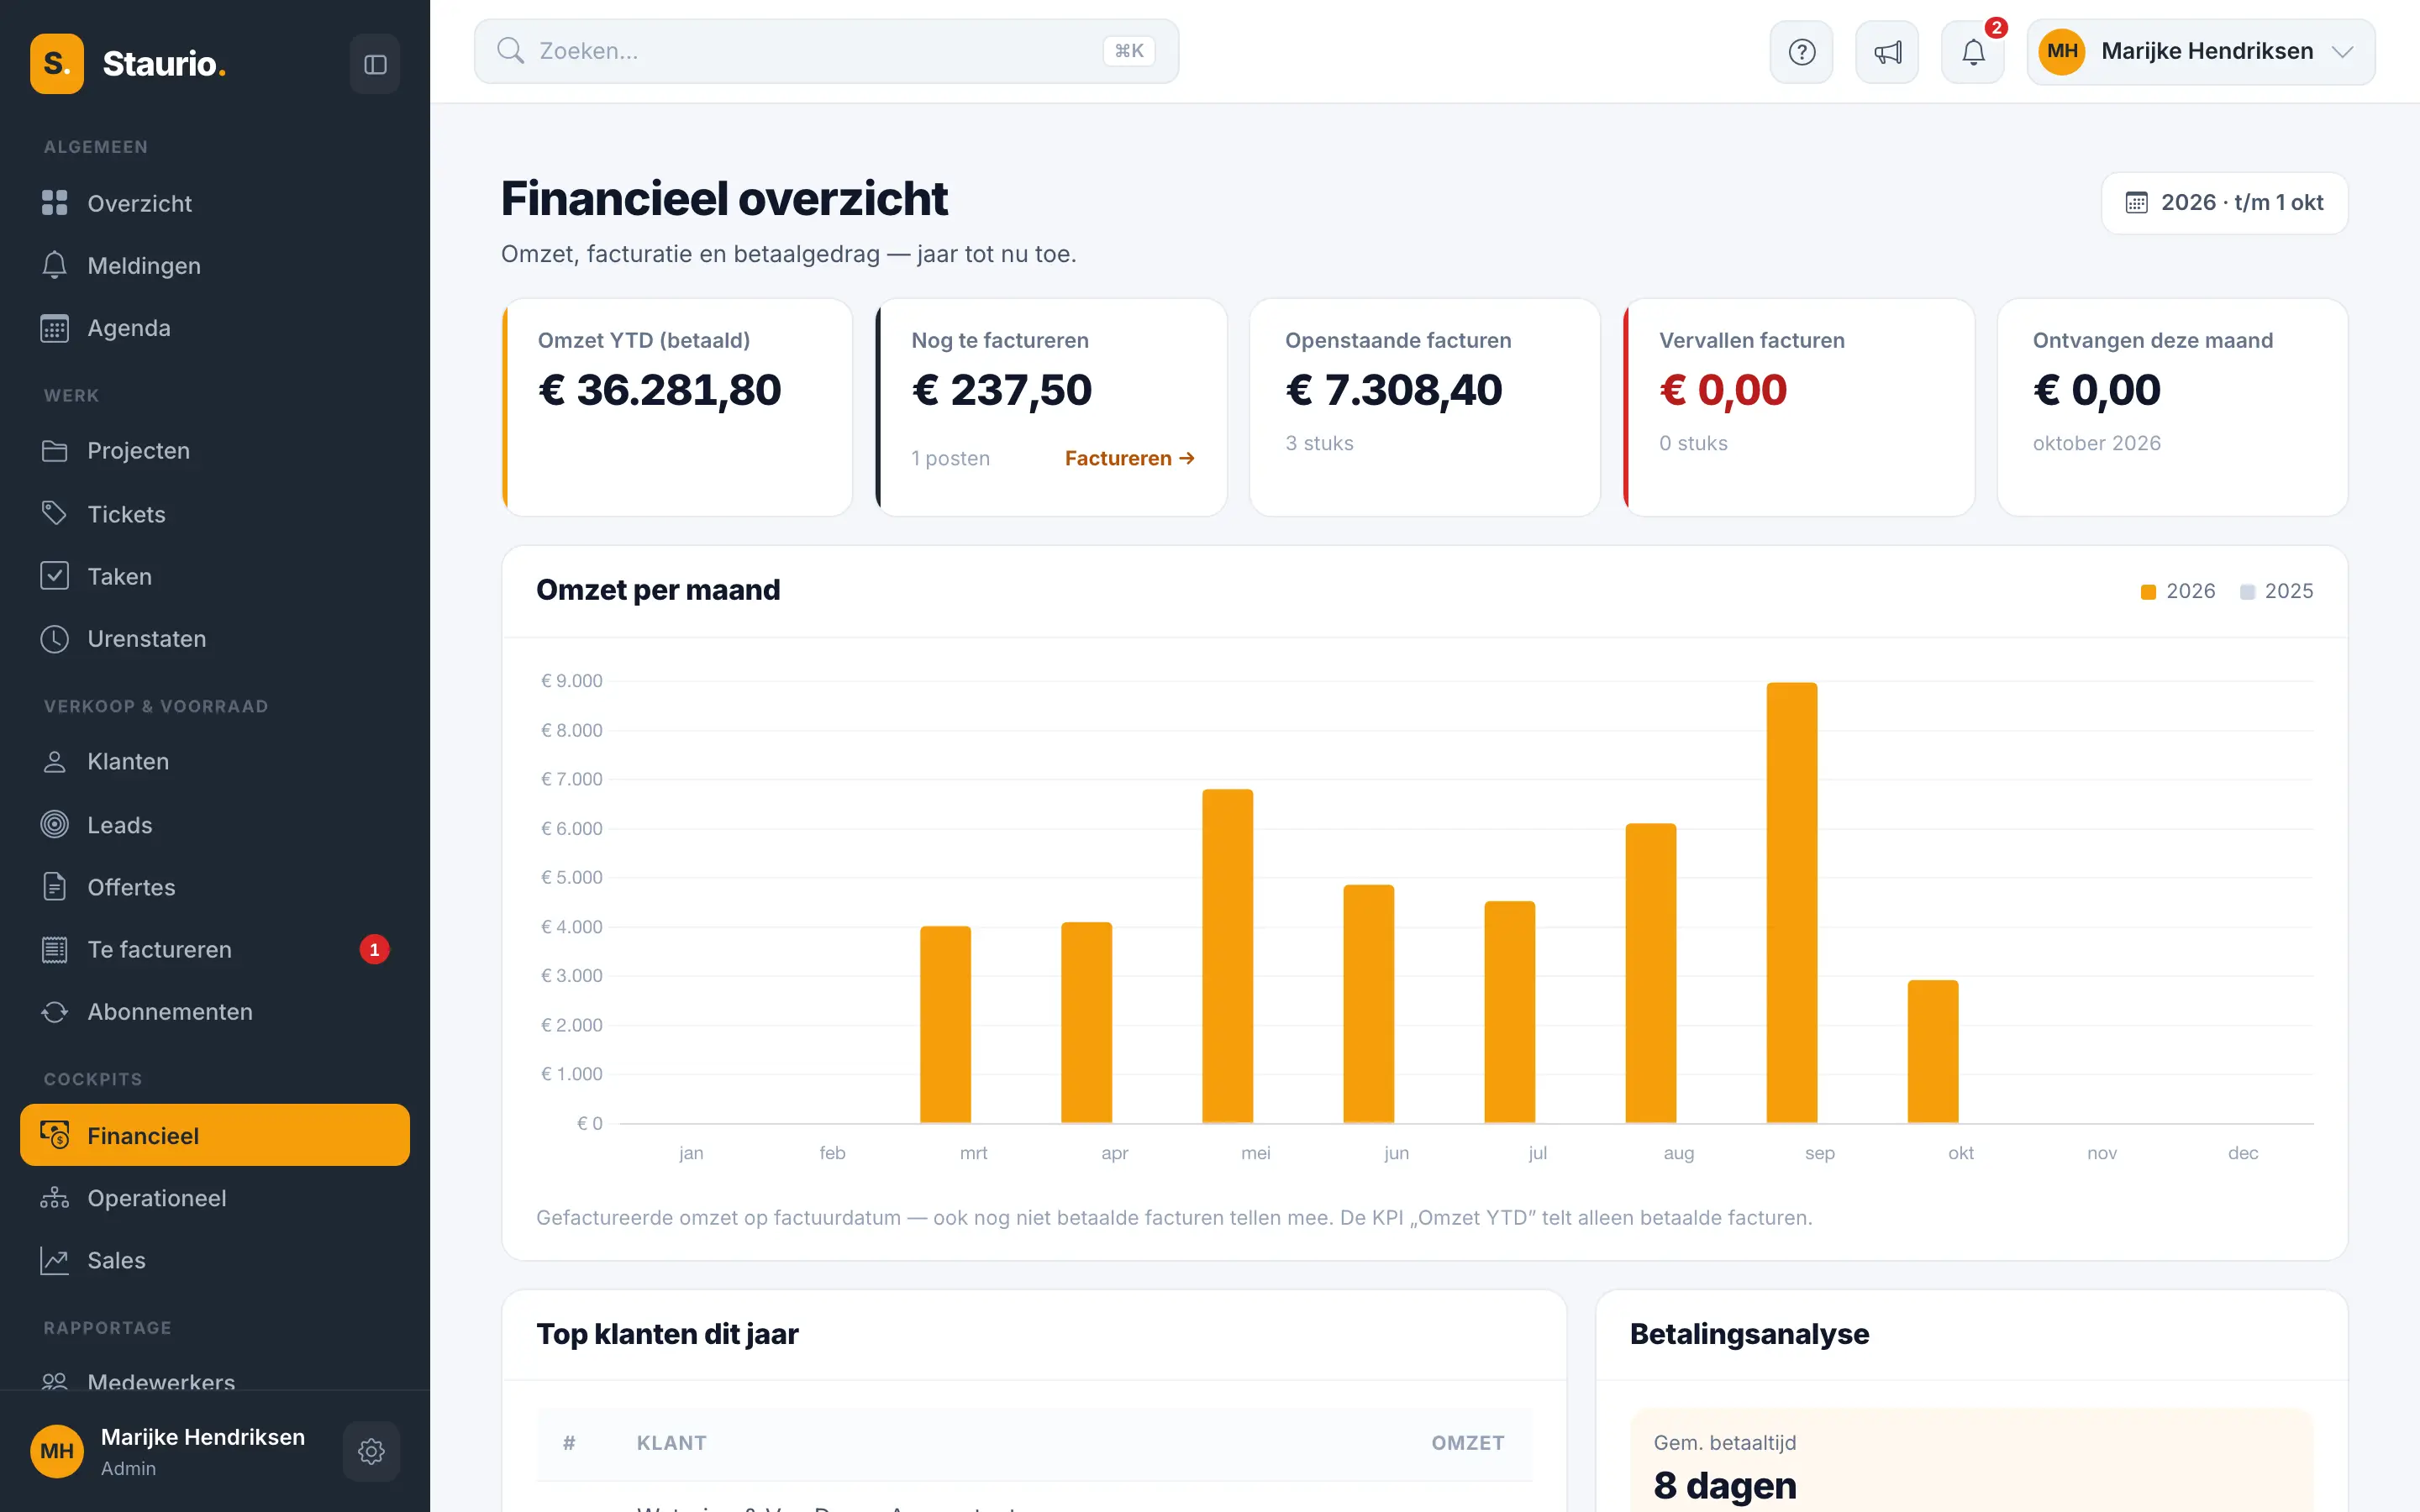Click the Staurio logo icon

[x=57, y=64]
